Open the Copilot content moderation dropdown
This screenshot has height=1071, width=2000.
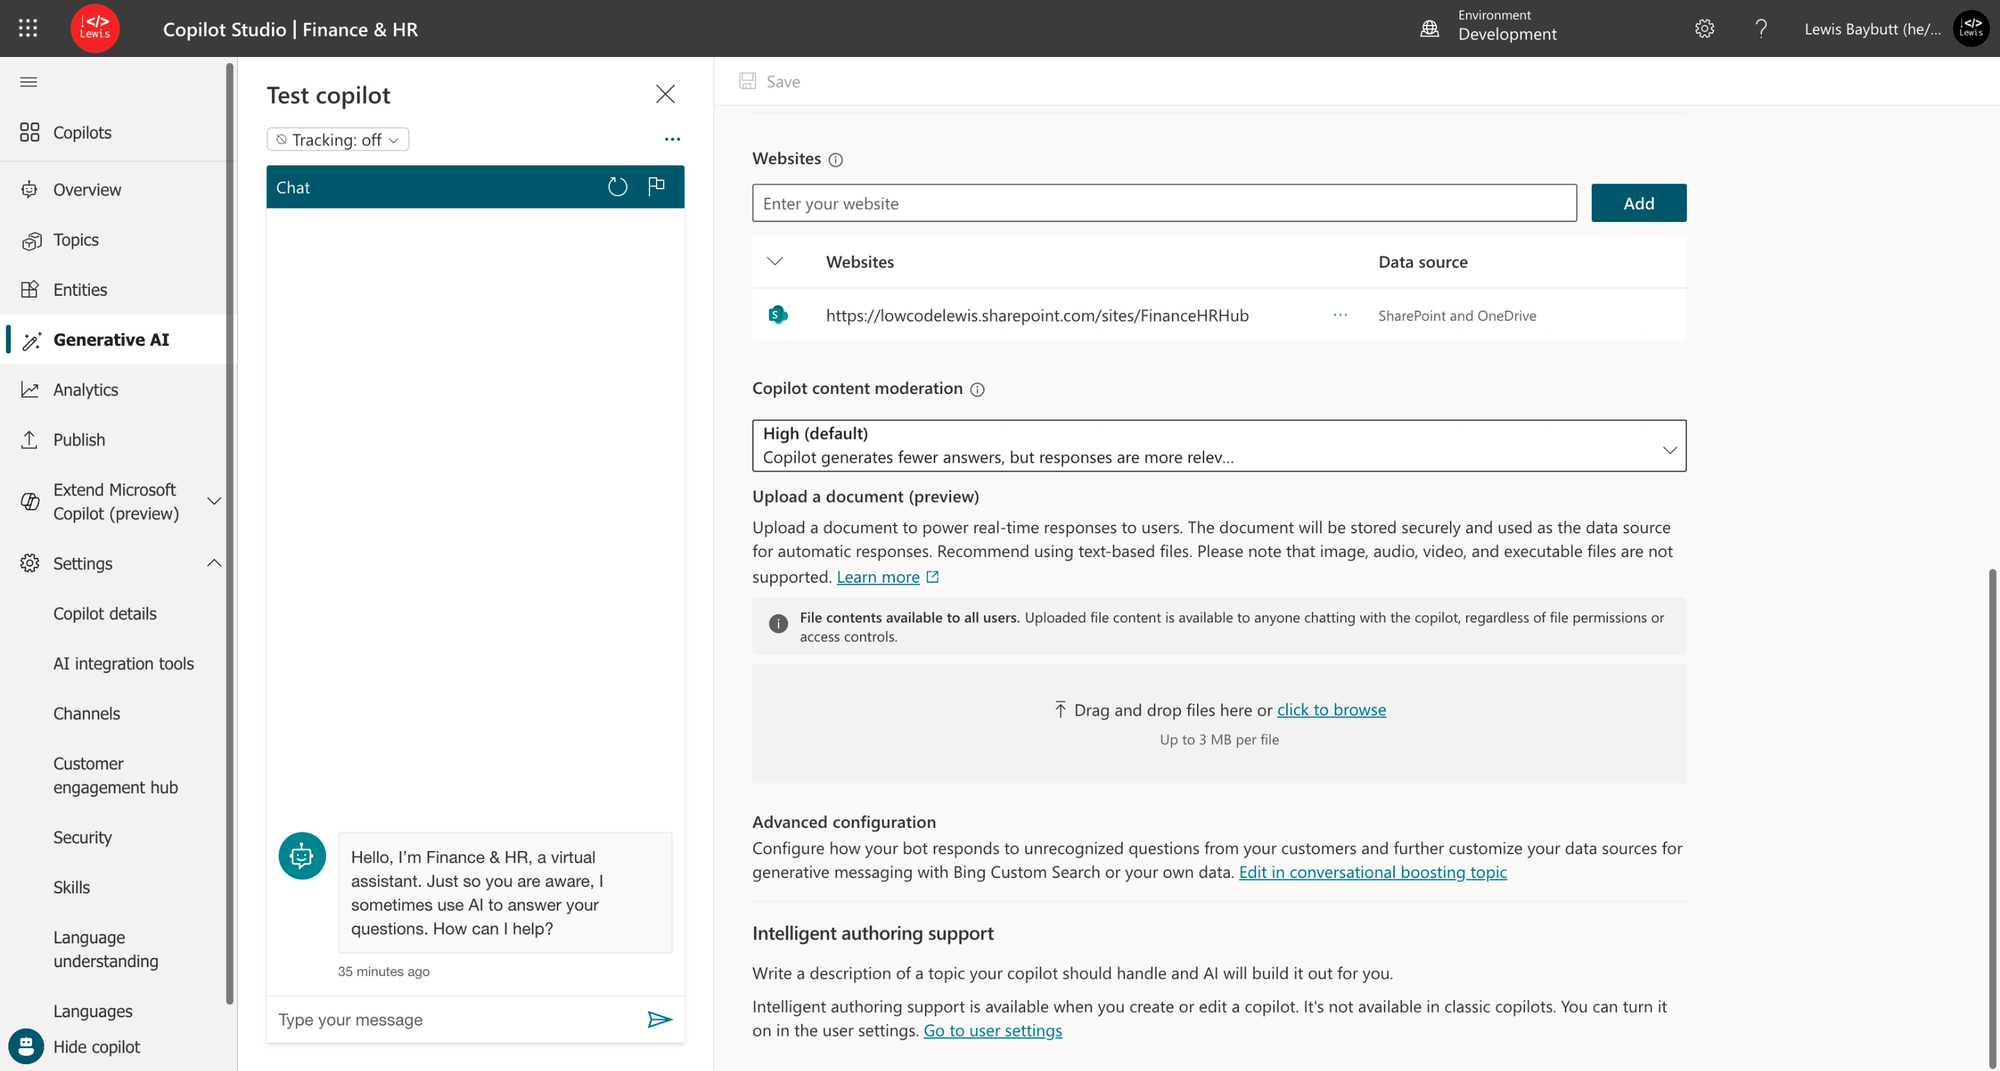(1219, 445)
